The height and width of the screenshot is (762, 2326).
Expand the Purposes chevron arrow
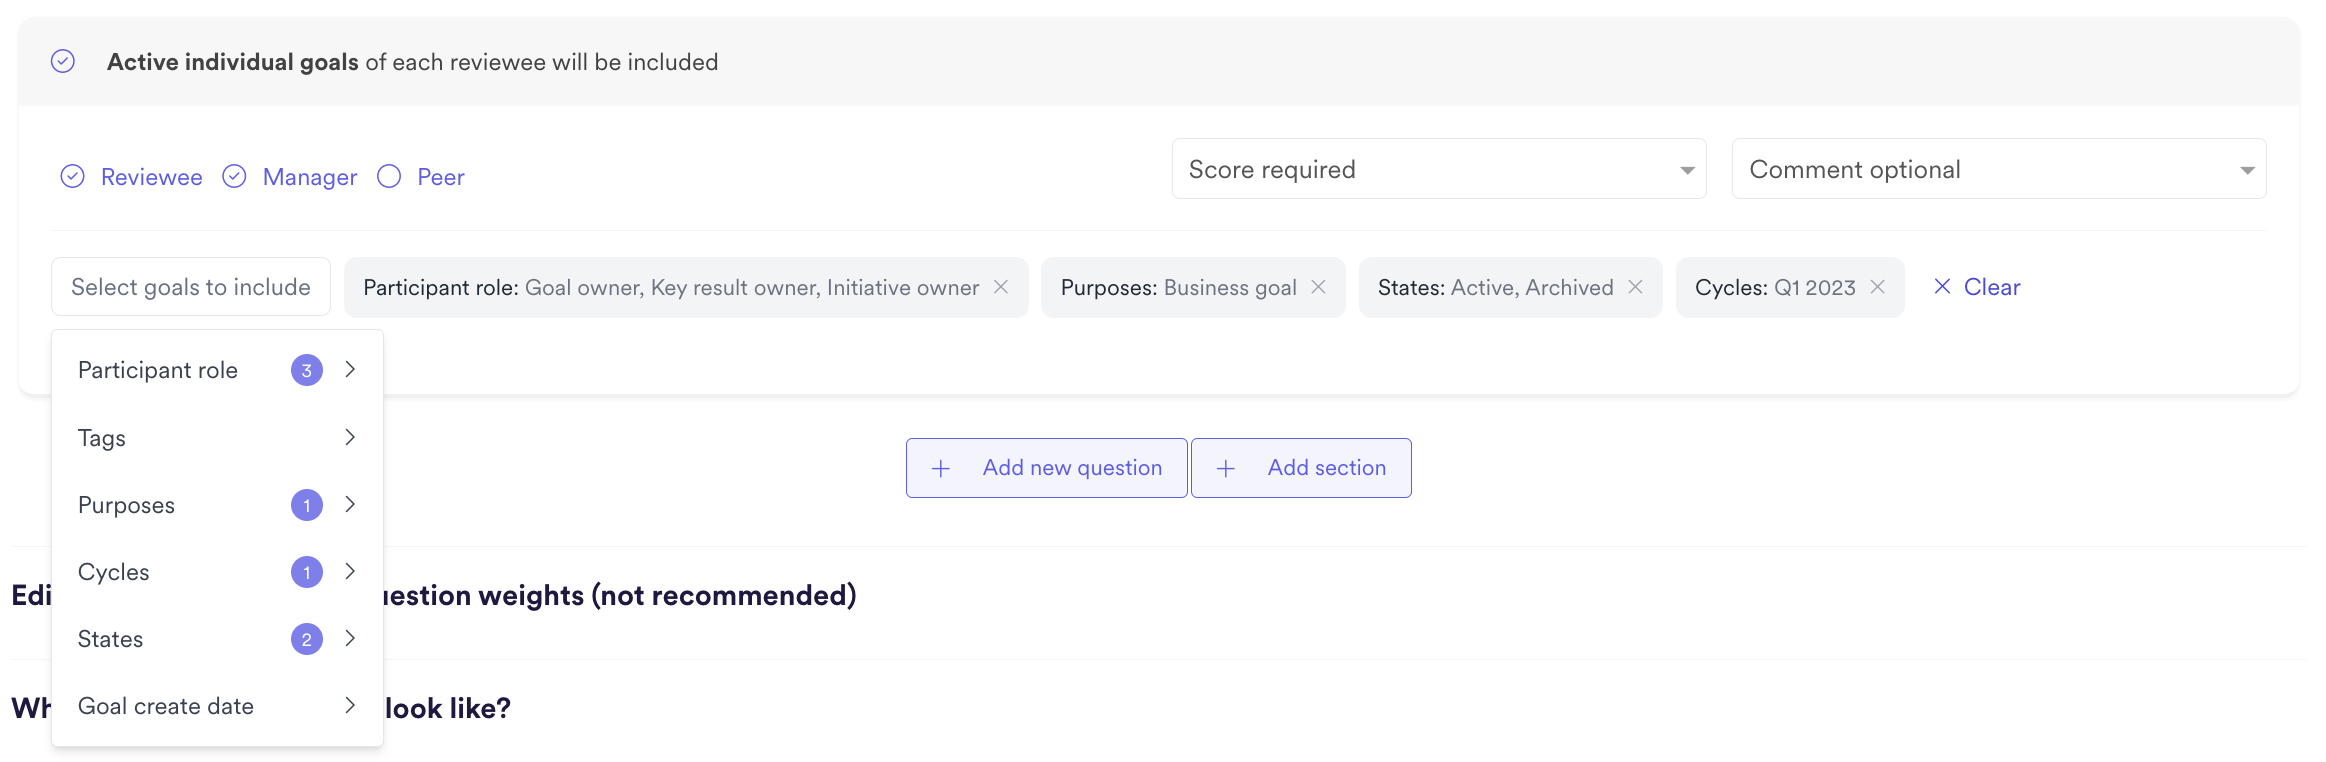tap(350, 504)
